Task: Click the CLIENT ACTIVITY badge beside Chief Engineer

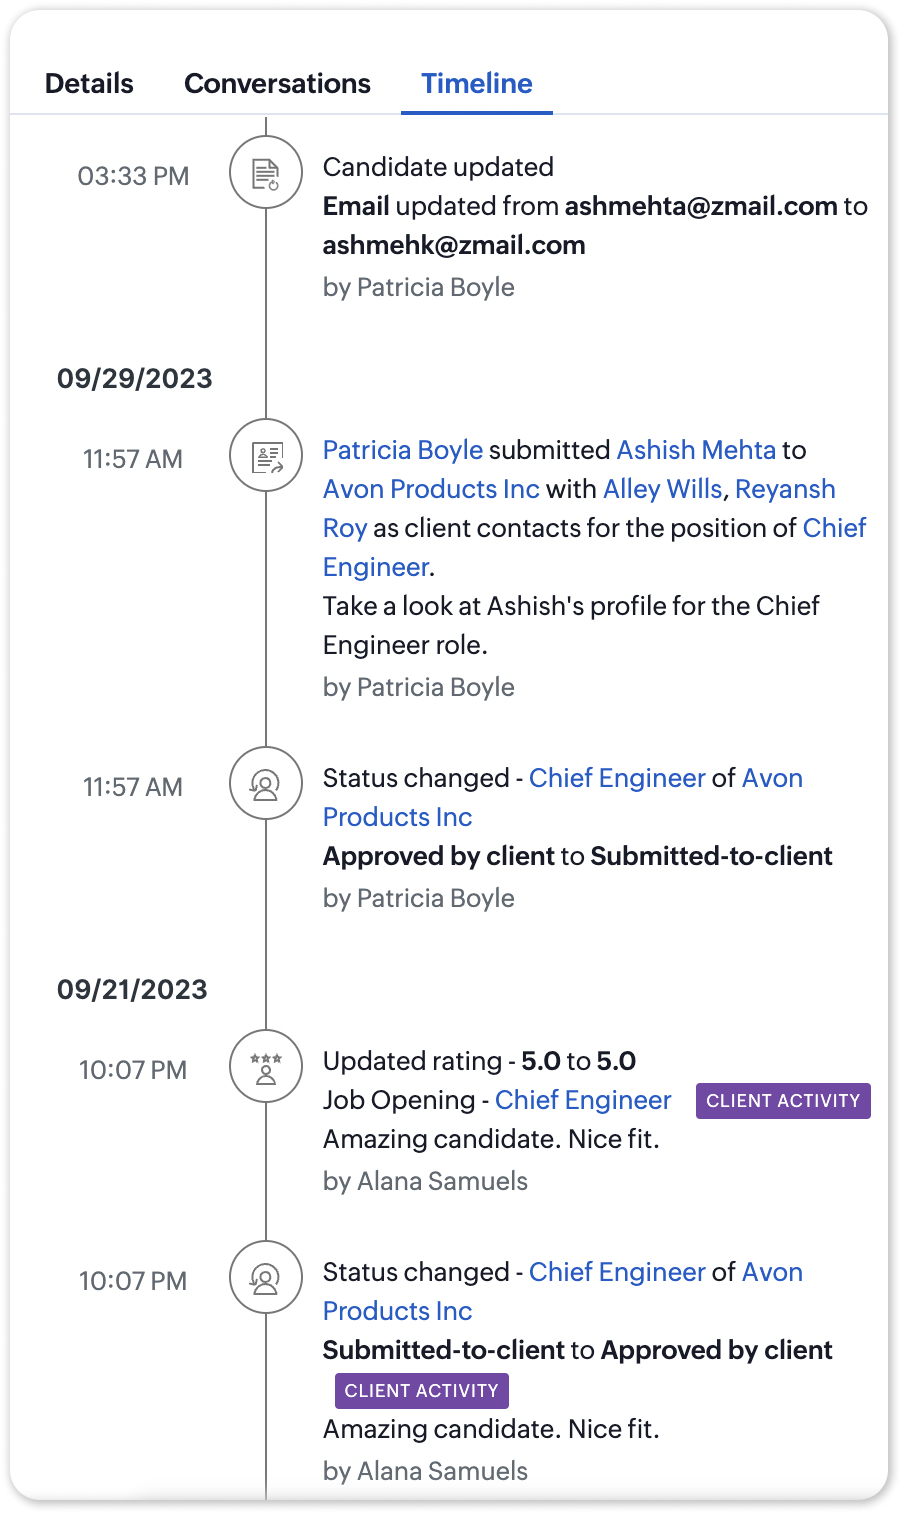Action: click(x=783, y=1101)
